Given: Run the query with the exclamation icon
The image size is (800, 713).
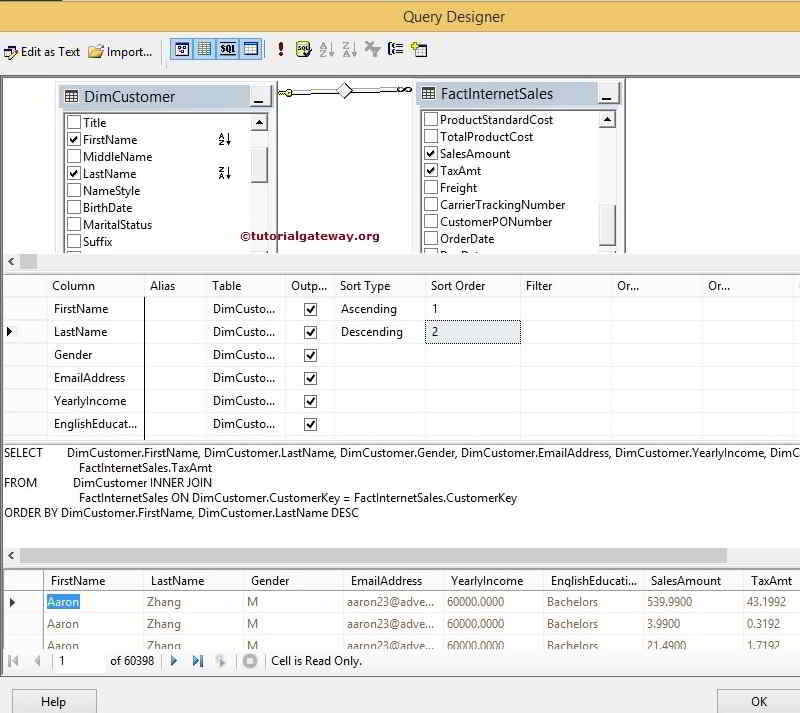Looking at the screenshot, I should tap(281, 48).
